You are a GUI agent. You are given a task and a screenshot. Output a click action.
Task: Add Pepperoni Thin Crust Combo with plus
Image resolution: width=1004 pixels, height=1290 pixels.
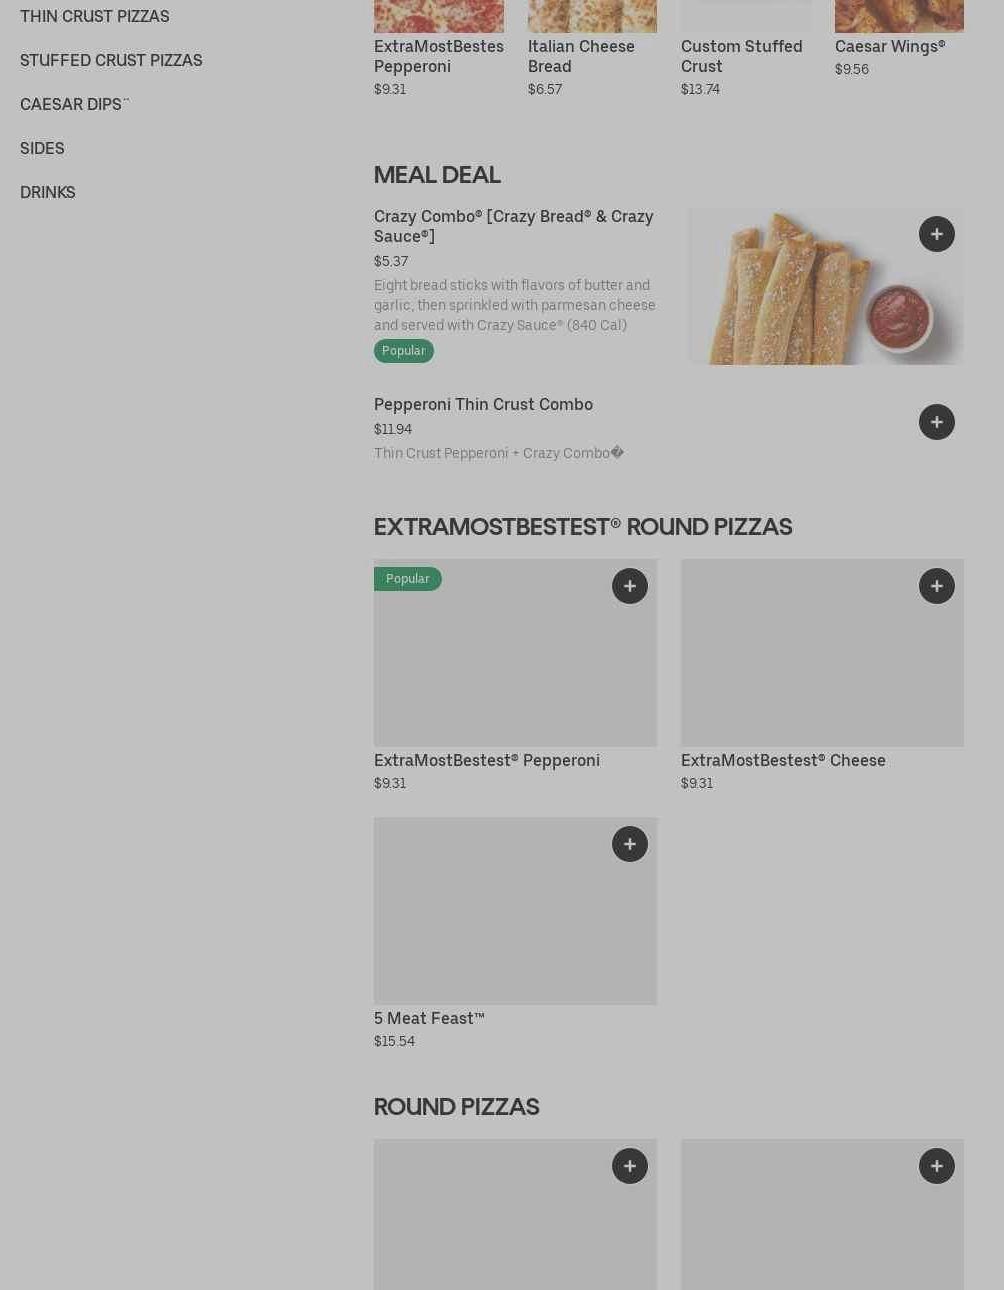[936, 422]
